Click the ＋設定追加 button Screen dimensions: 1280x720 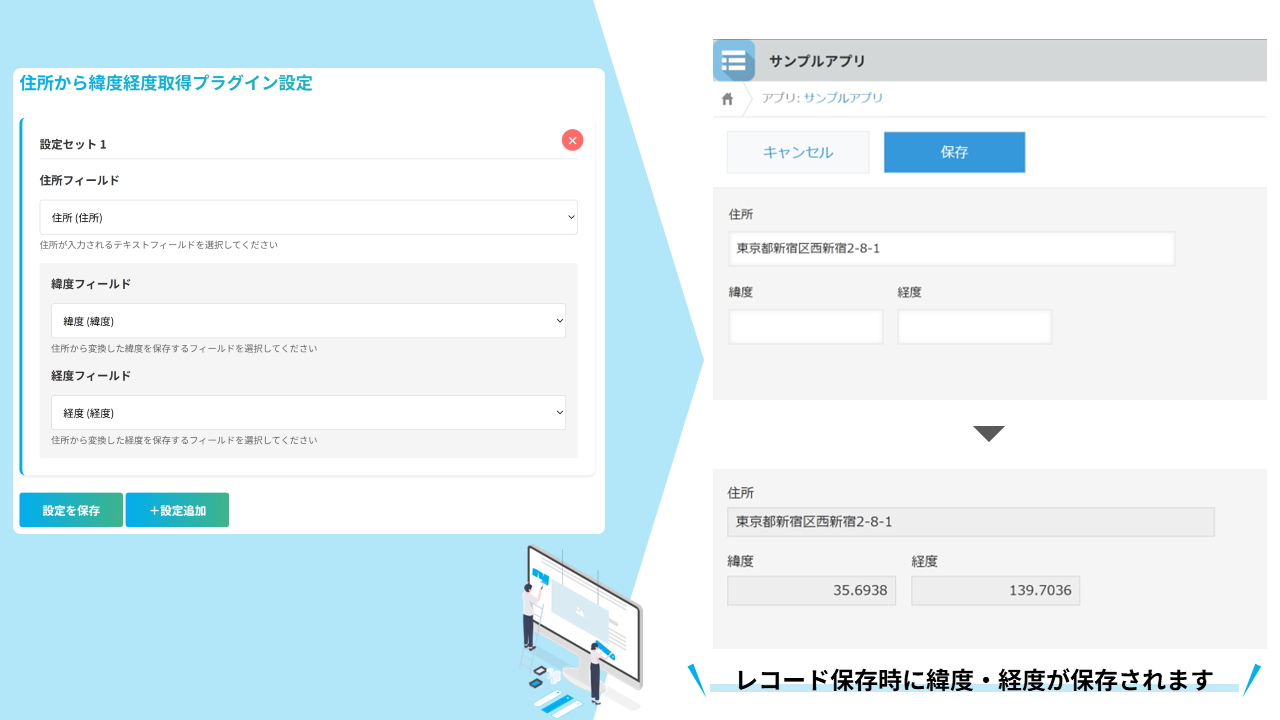coord(177,509)
